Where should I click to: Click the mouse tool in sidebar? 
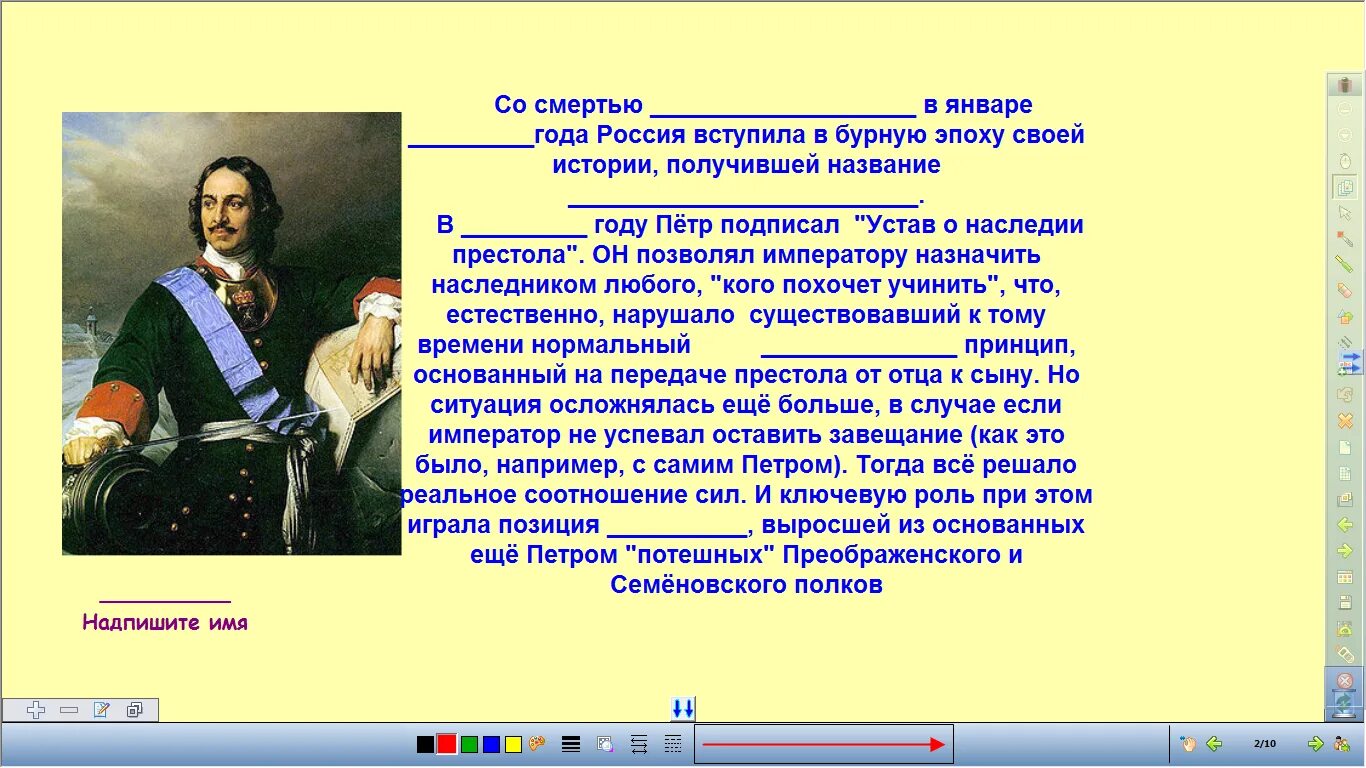click(x=1345, y=160)
